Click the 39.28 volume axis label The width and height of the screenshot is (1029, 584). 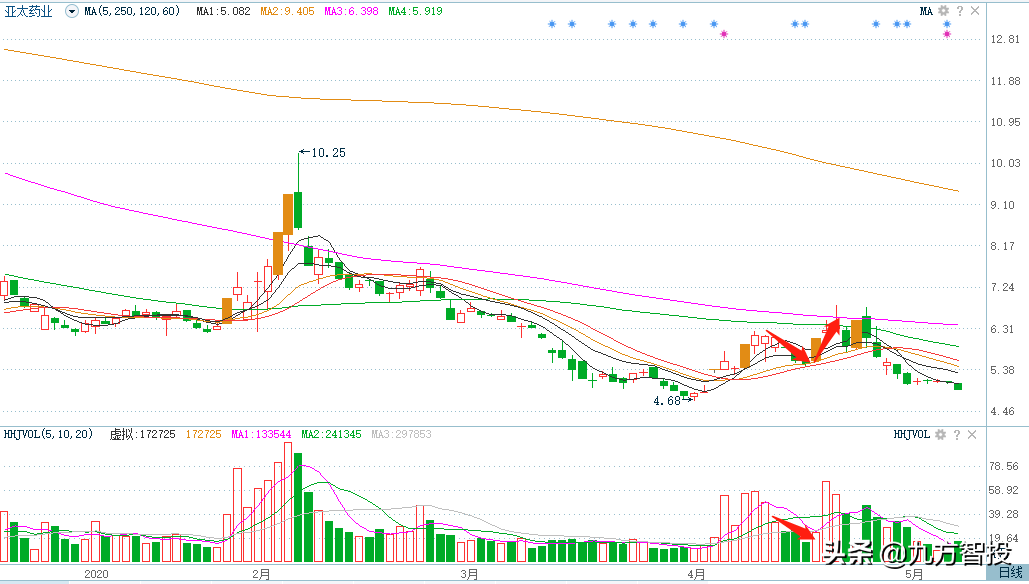click(x=1004, y=514)
